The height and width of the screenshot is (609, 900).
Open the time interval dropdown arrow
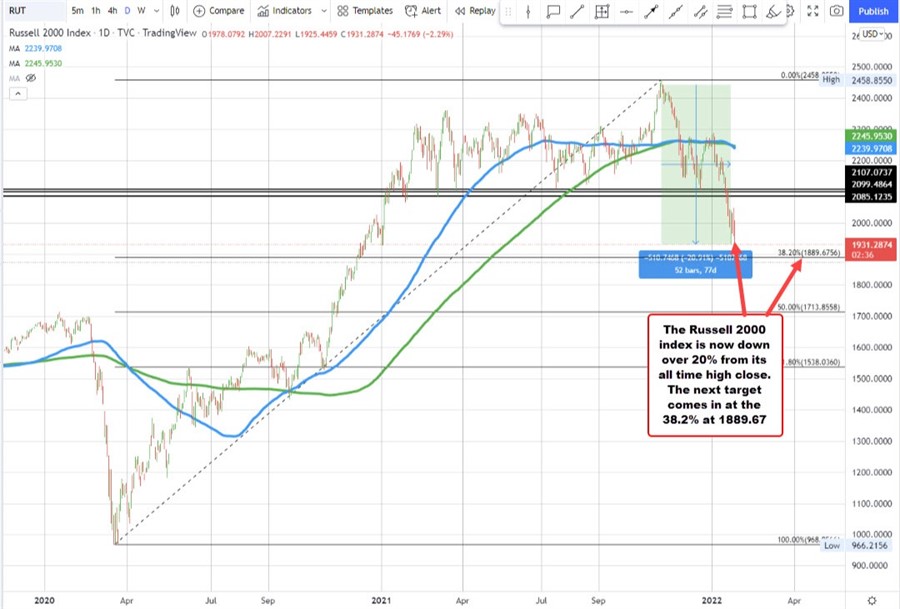pyautogui.click(x=156, y=11)
